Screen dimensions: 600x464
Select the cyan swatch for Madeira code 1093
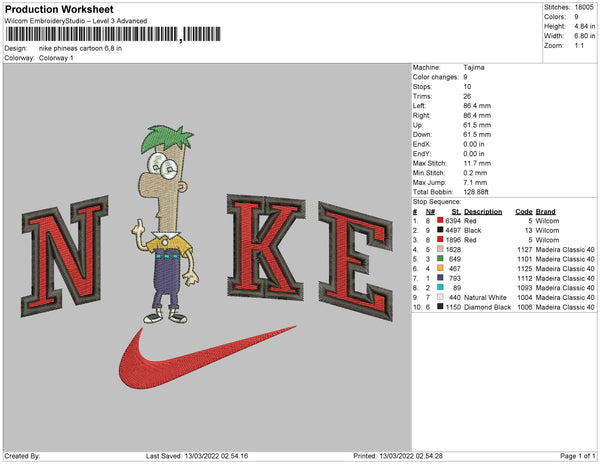440,287
